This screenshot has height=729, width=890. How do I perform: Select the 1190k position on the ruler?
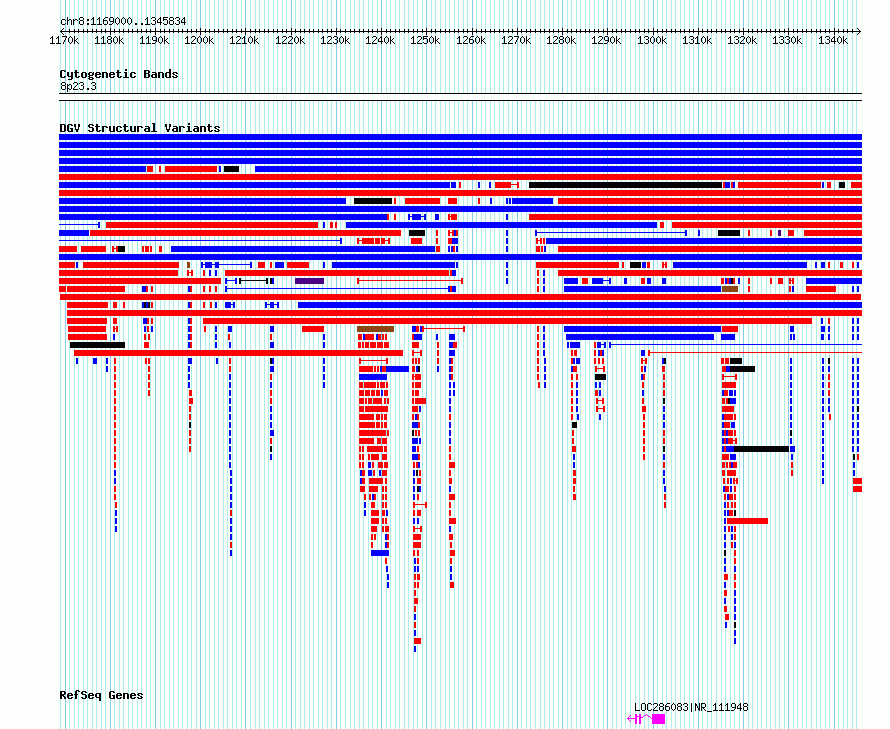click(154, 40)
